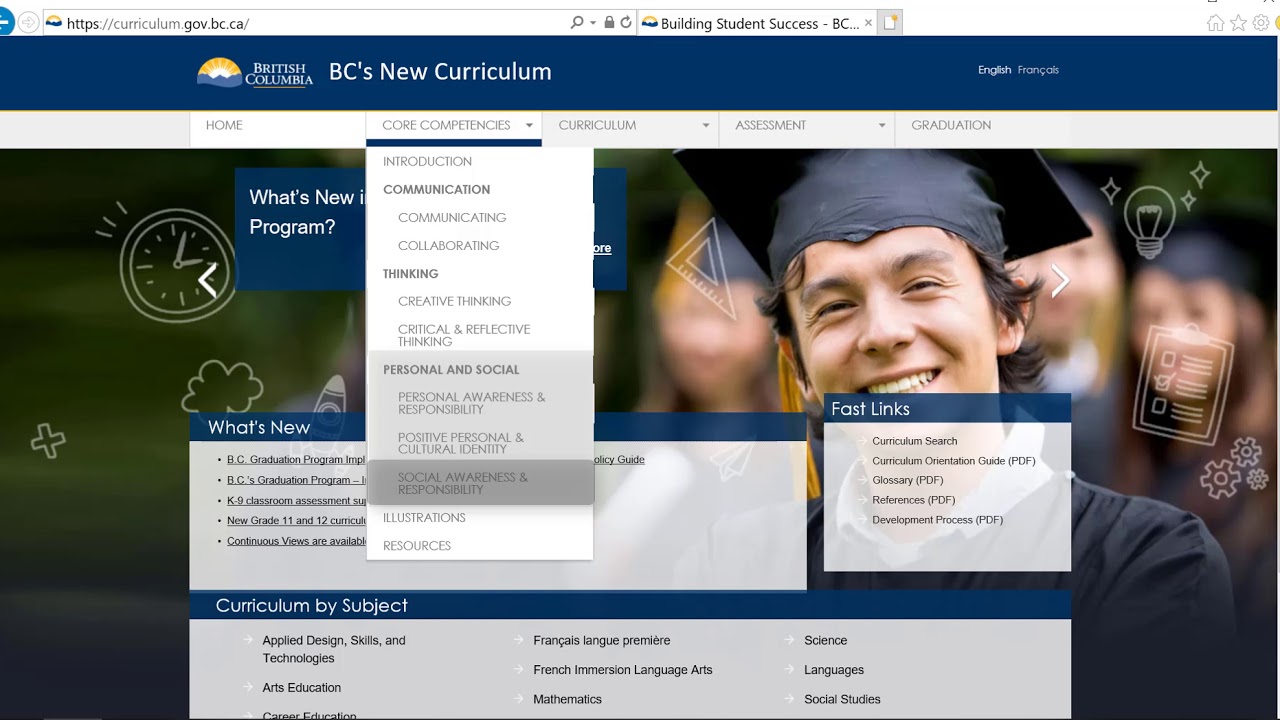Open address bar dropdown arrow
The height and width of the screenshot is (720, 1280).
[x=593, y=23]
